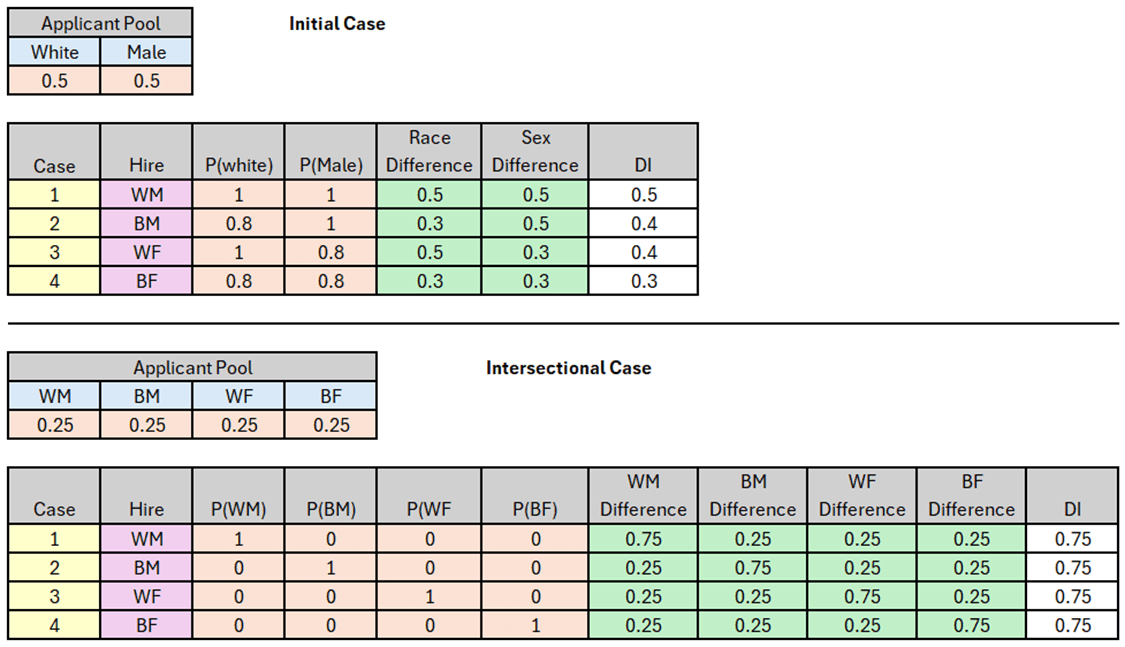This screenshot has height=647, width=1125.
Task: Select the 0.5 DI cell in Initial Case table
Action: click(643, 194)
